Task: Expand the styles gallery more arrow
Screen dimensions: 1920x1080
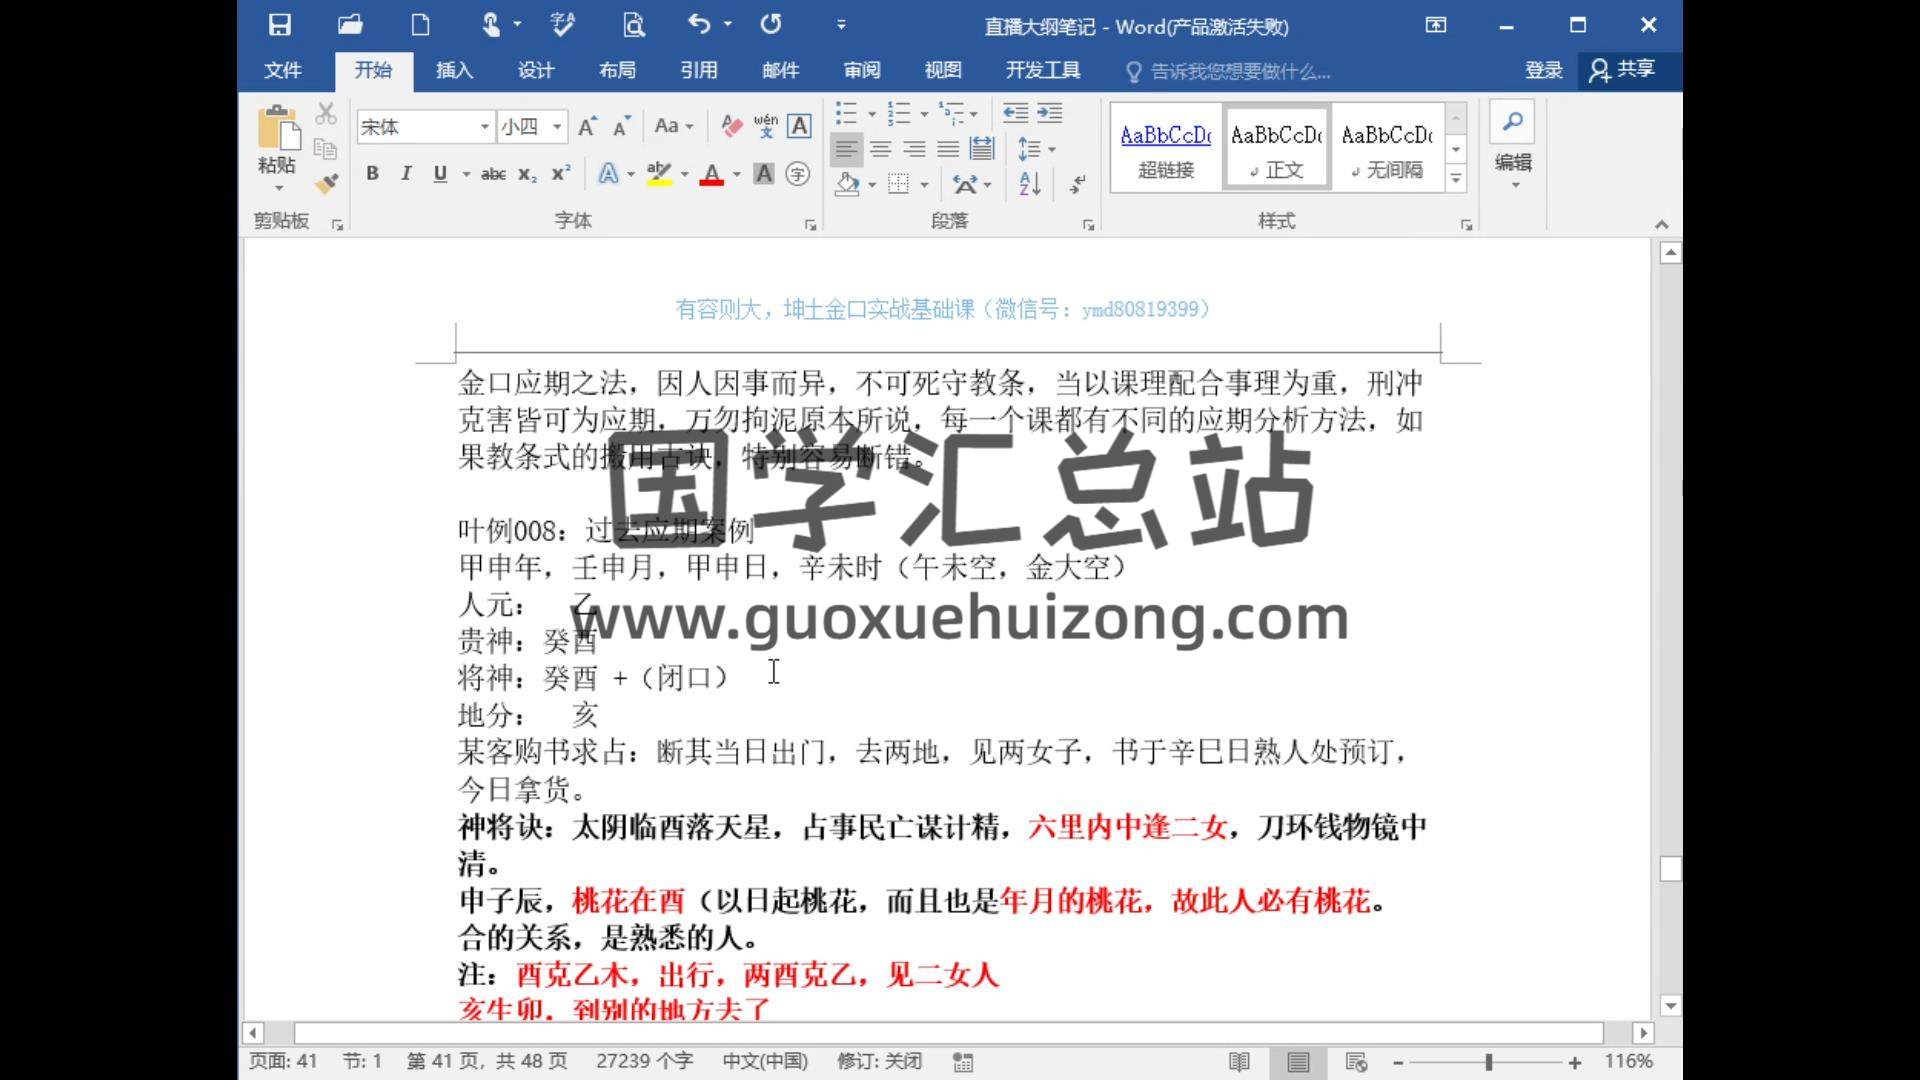Action: click(1456, 179)
